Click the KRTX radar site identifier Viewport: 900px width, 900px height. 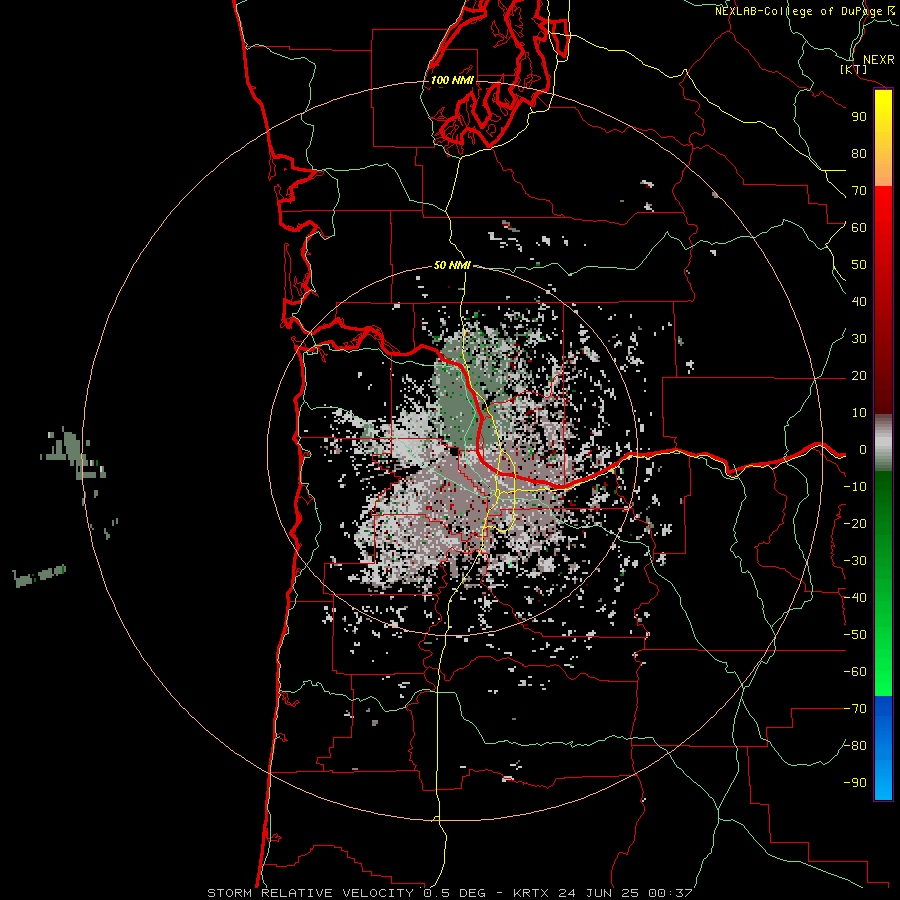point(531,893)
